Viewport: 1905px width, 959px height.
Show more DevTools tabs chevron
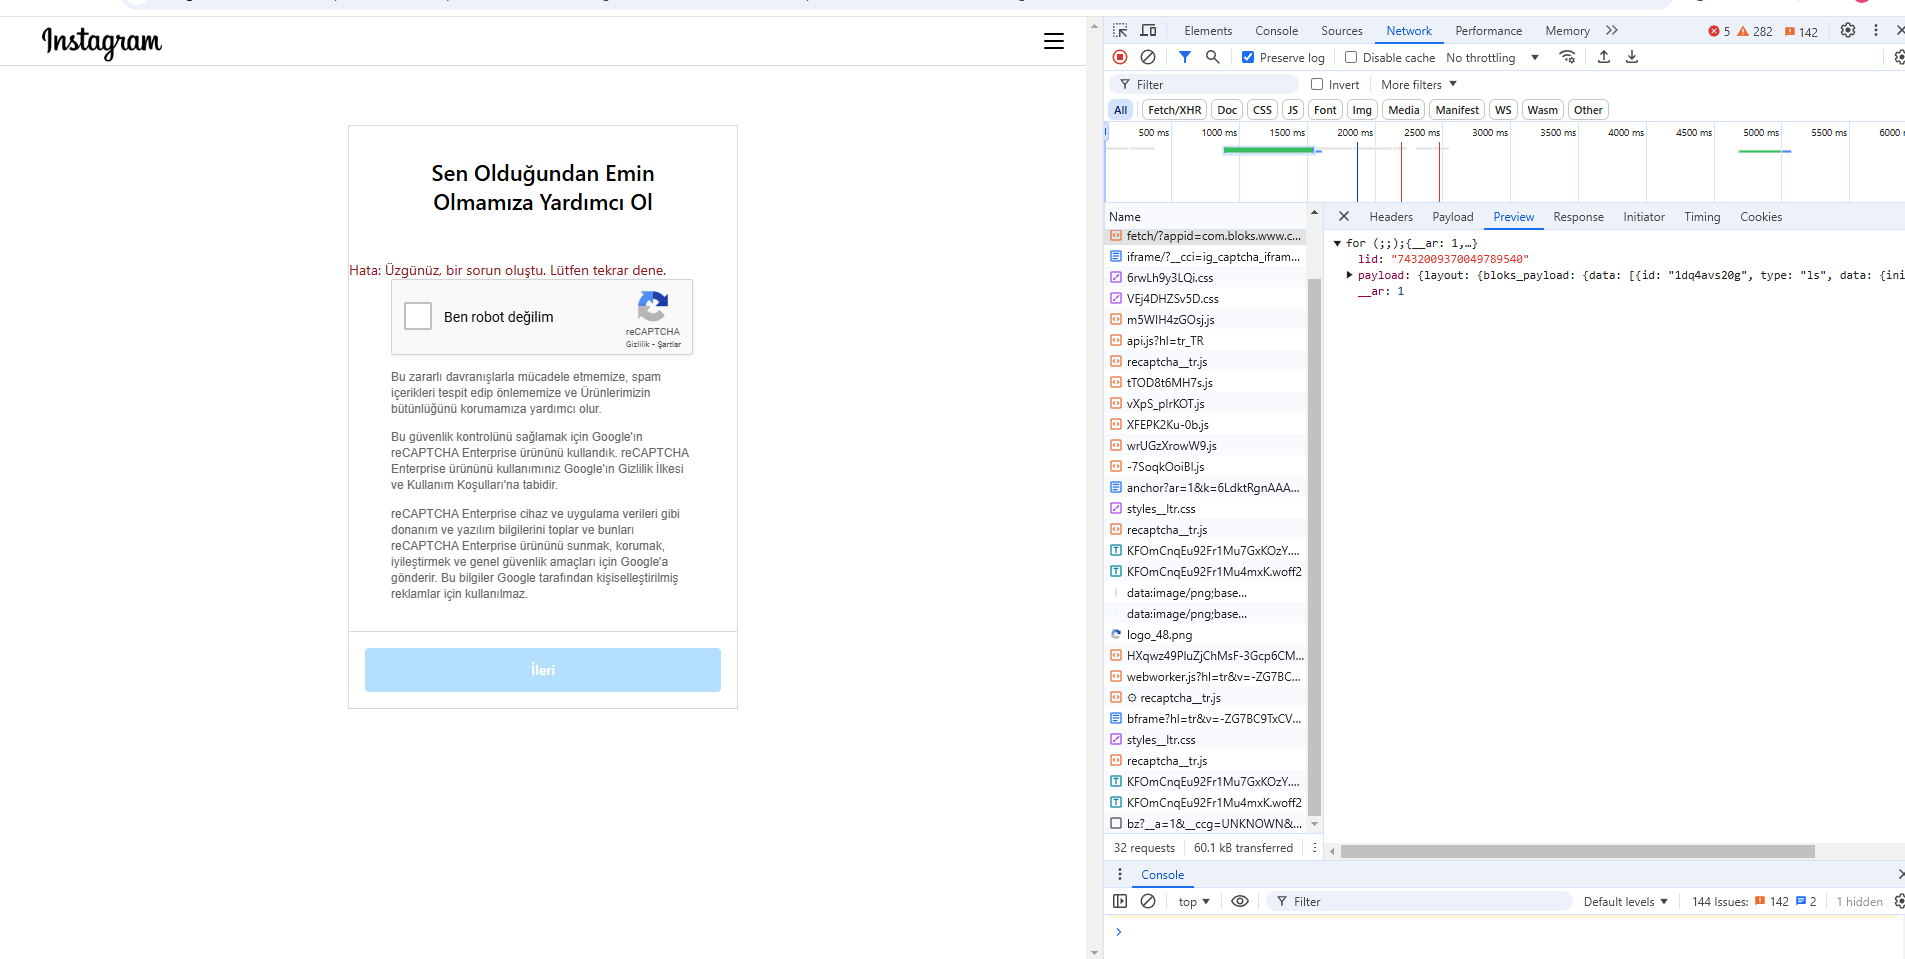point(1612,31)
